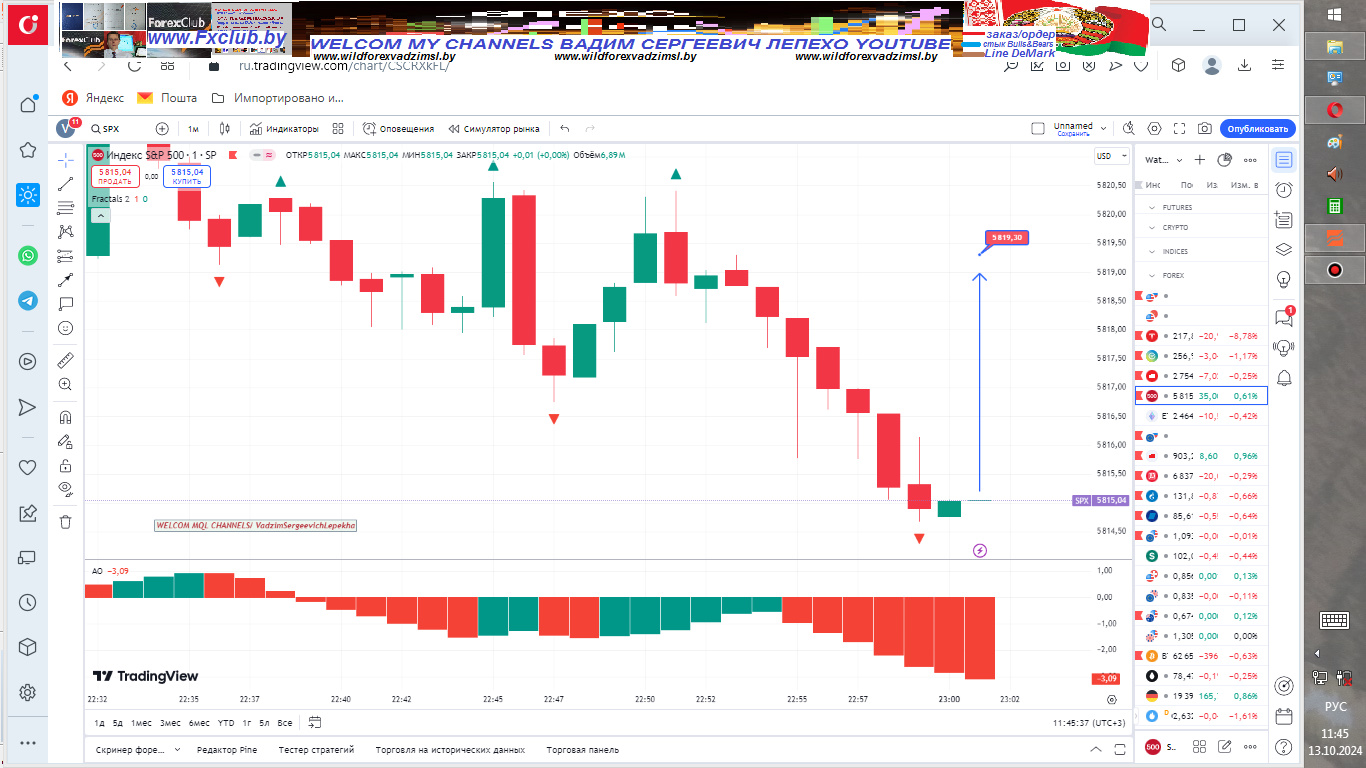This screenshot has height=768, width=1366.
Task: Tick the layout select checkbox beside Unnamed
Action: pyautogui.click(x=1038, y=129)
